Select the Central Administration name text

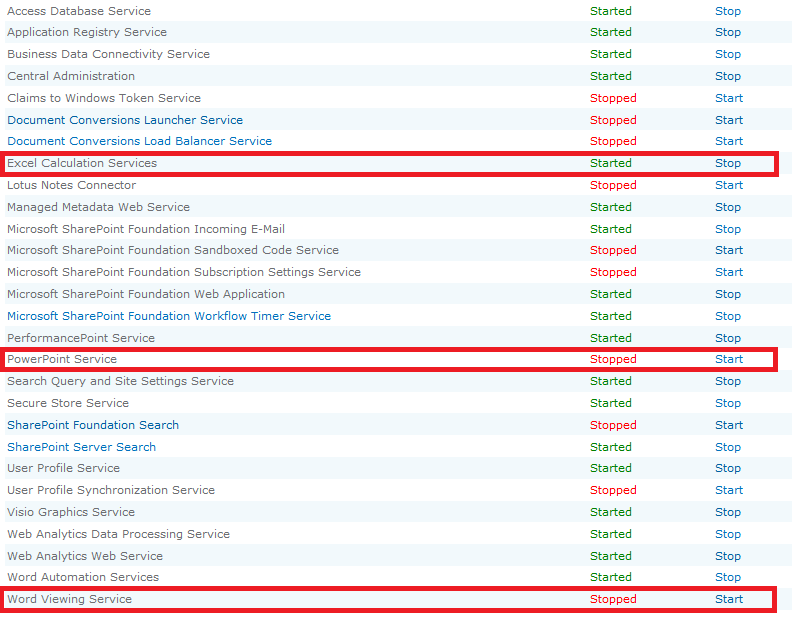pos(71,76)
